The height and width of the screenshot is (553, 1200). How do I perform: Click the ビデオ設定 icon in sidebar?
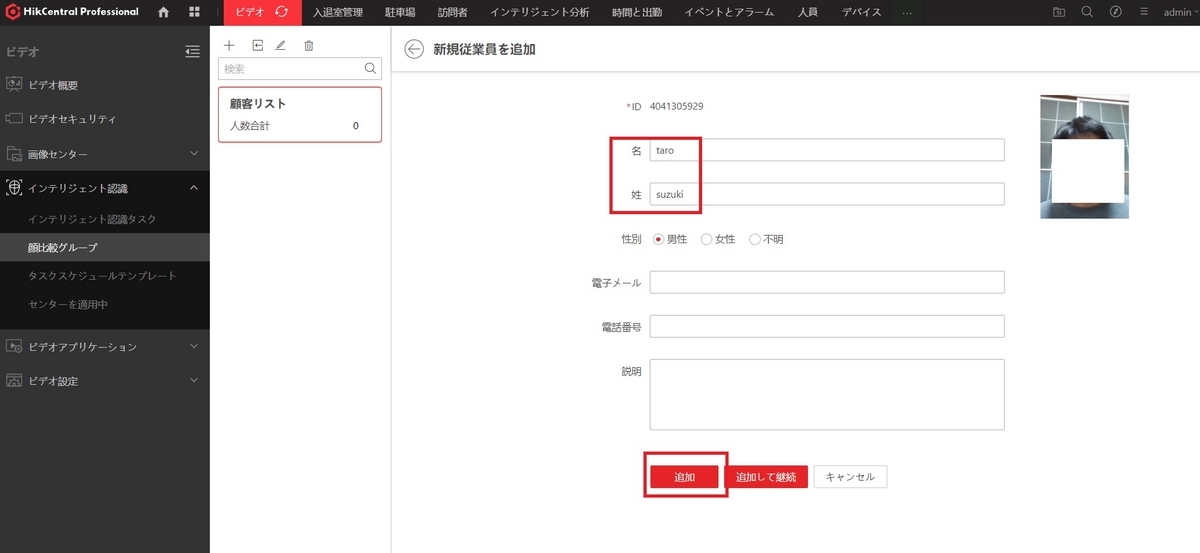(x=14, y=381)
